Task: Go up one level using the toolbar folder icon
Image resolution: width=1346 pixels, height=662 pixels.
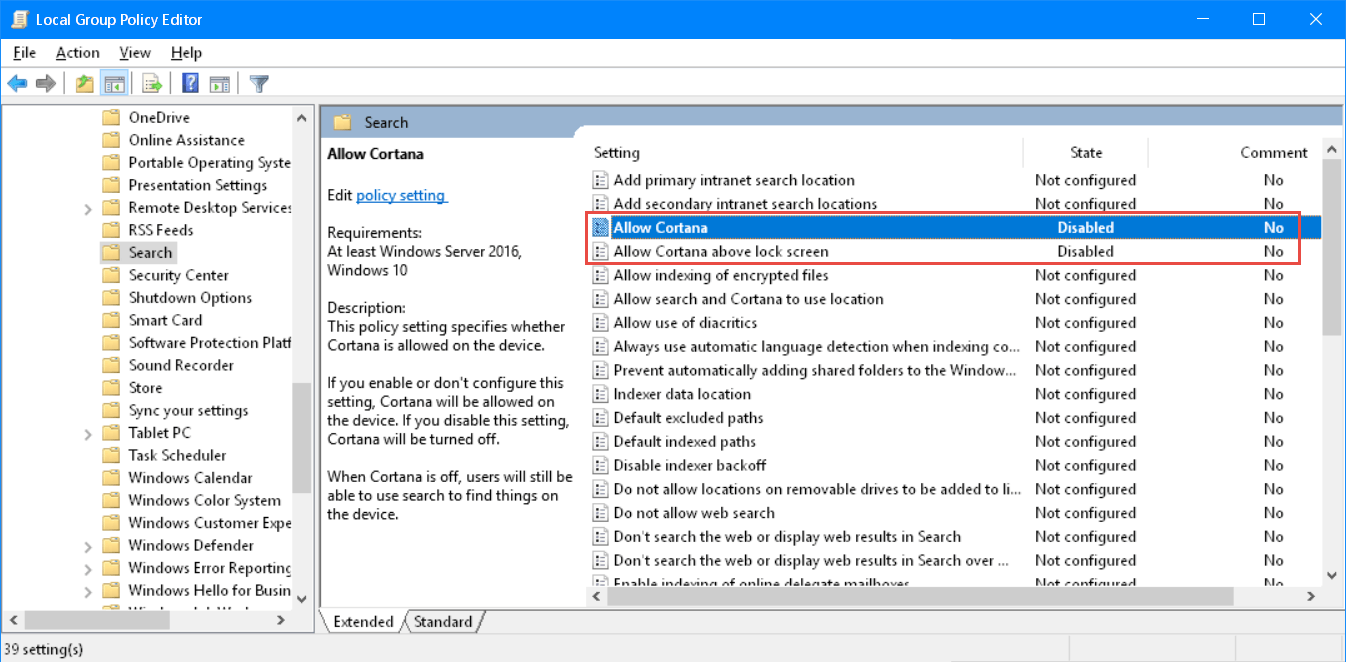Action: coord(85,84)
